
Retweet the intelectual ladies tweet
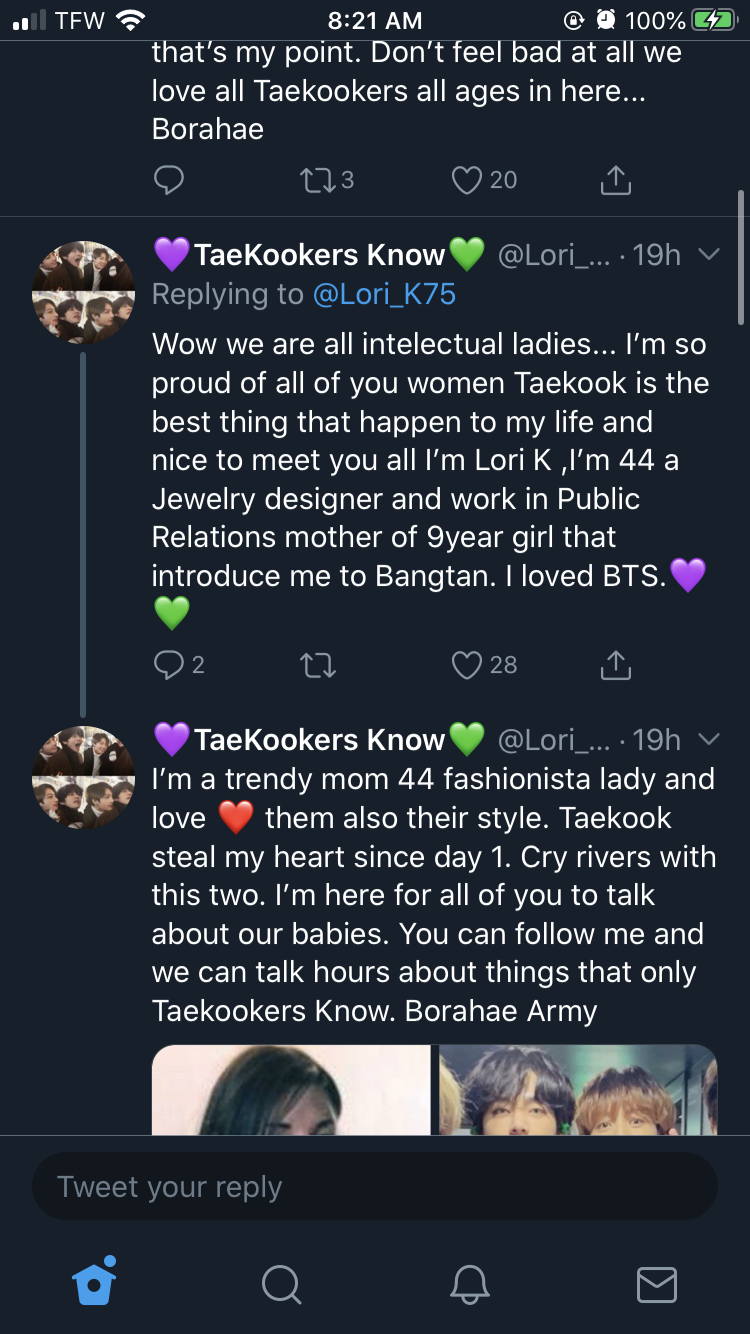coord(318,665)
